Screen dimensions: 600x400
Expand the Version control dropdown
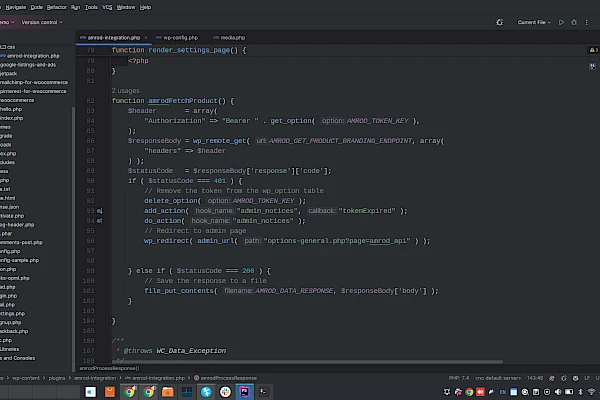(42, 21)
